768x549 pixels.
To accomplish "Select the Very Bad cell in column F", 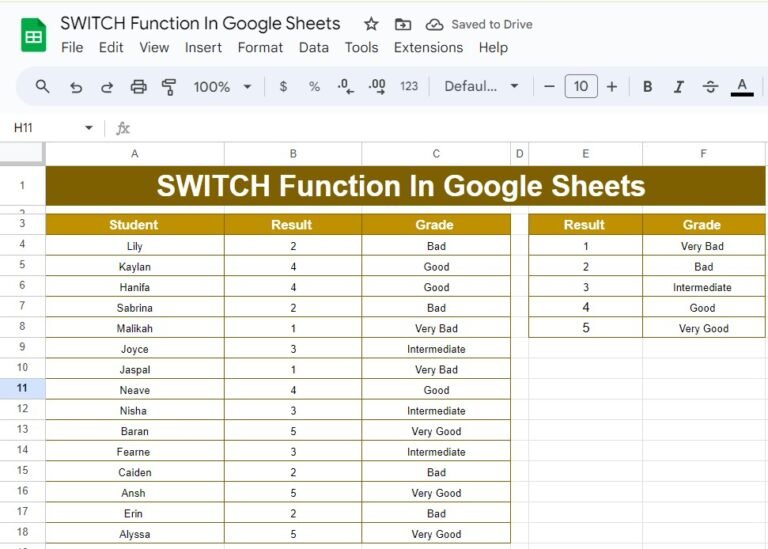I will [703, 246].
